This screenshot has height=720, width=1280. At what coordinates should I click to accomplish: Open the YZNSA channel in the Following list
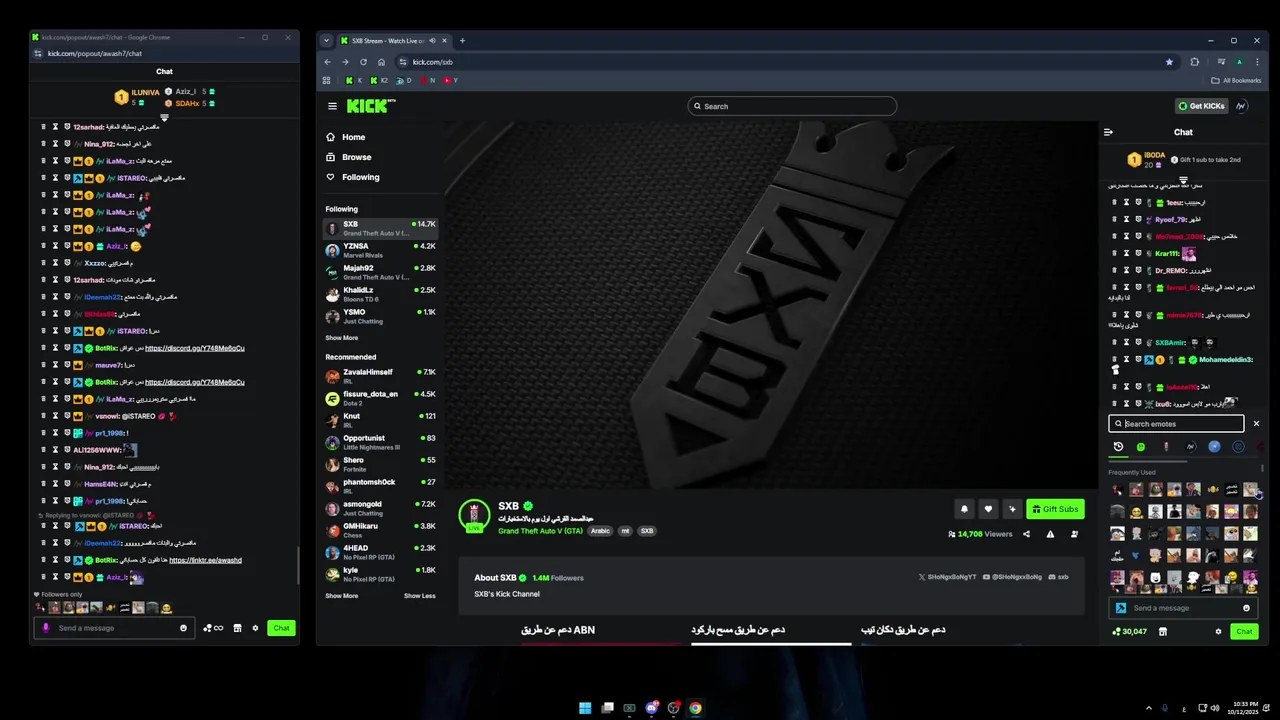point(380,250)
